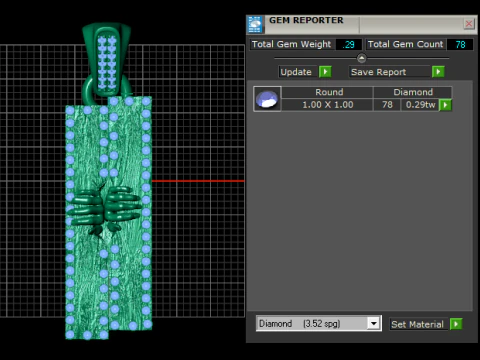Select the gem count 78 table cell
The height and width of the screenshot is (360, 480).
click(387, 105)
